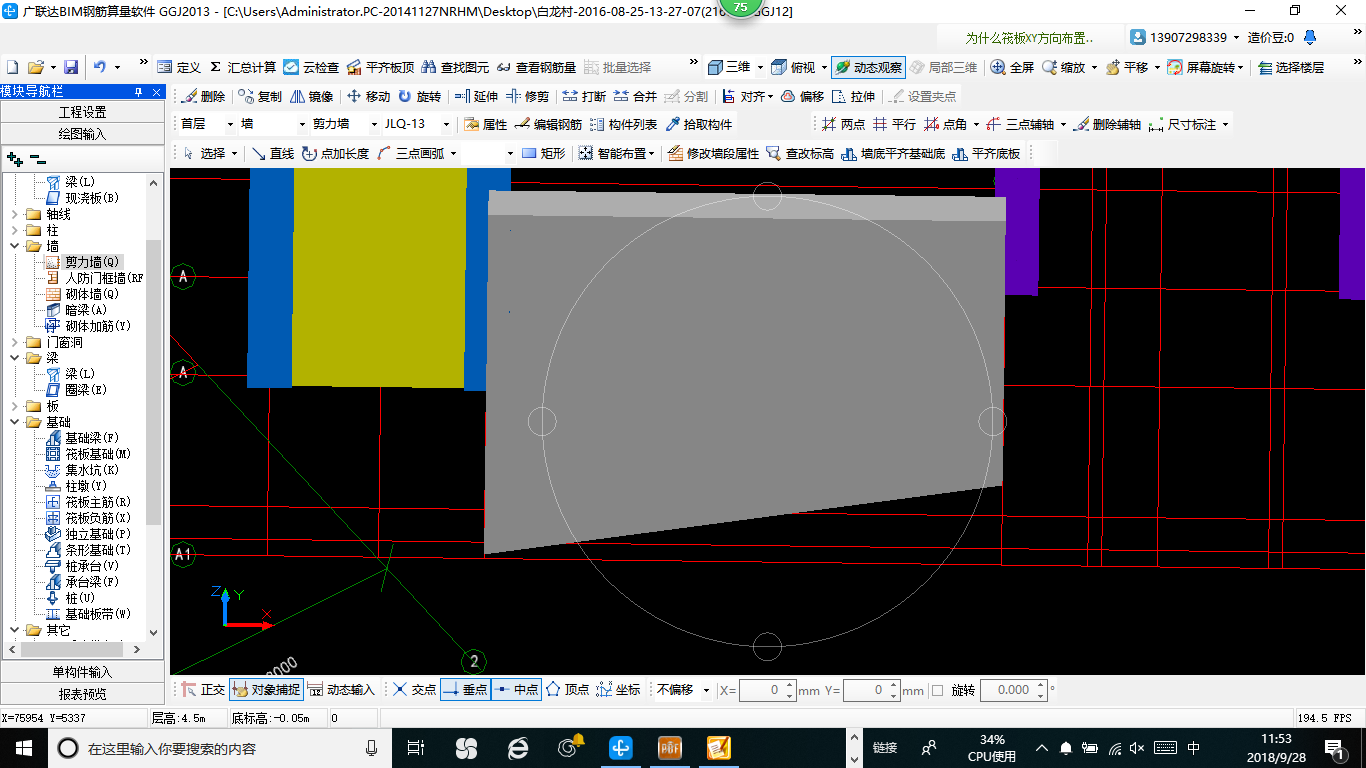
Task: Toggle 动态观察 dynamic orbit
Action: coord(868,67)
